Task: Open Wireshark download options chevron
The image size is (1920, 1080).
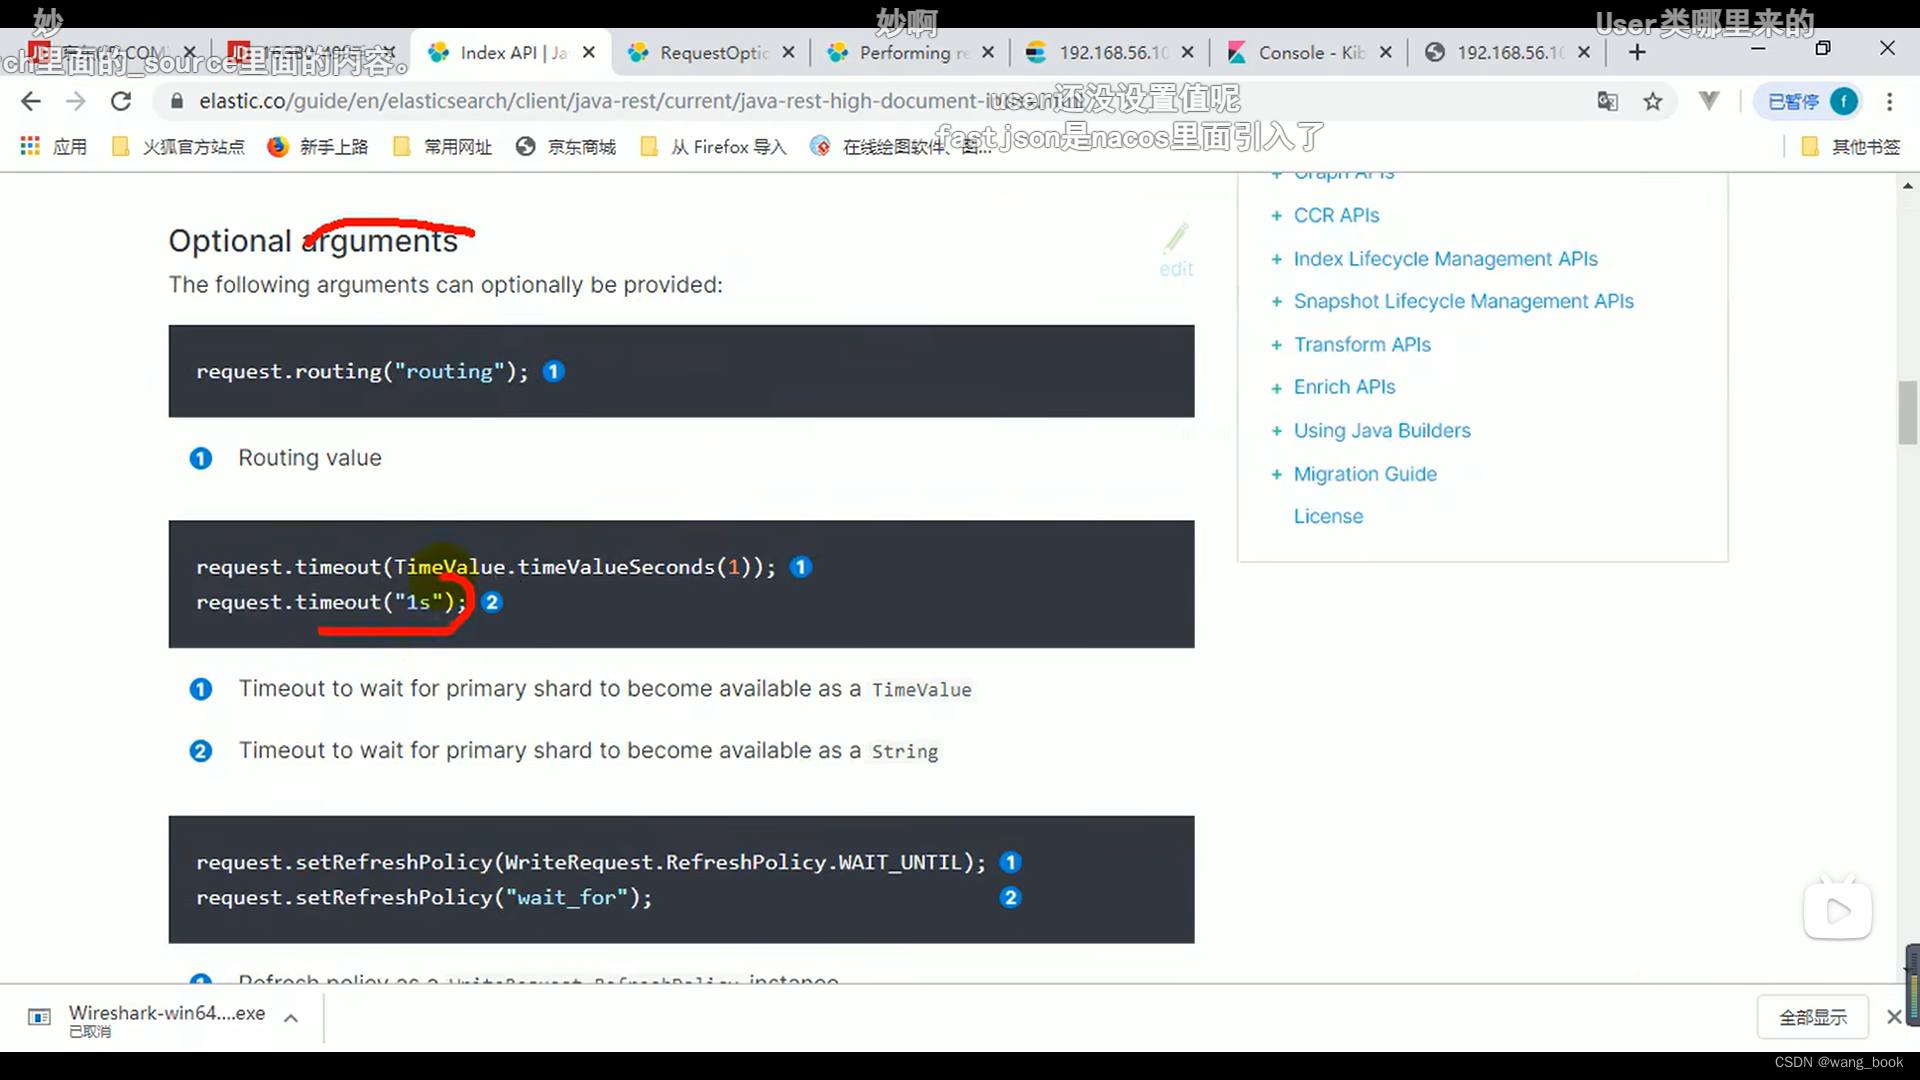Action: (291, 1018)
